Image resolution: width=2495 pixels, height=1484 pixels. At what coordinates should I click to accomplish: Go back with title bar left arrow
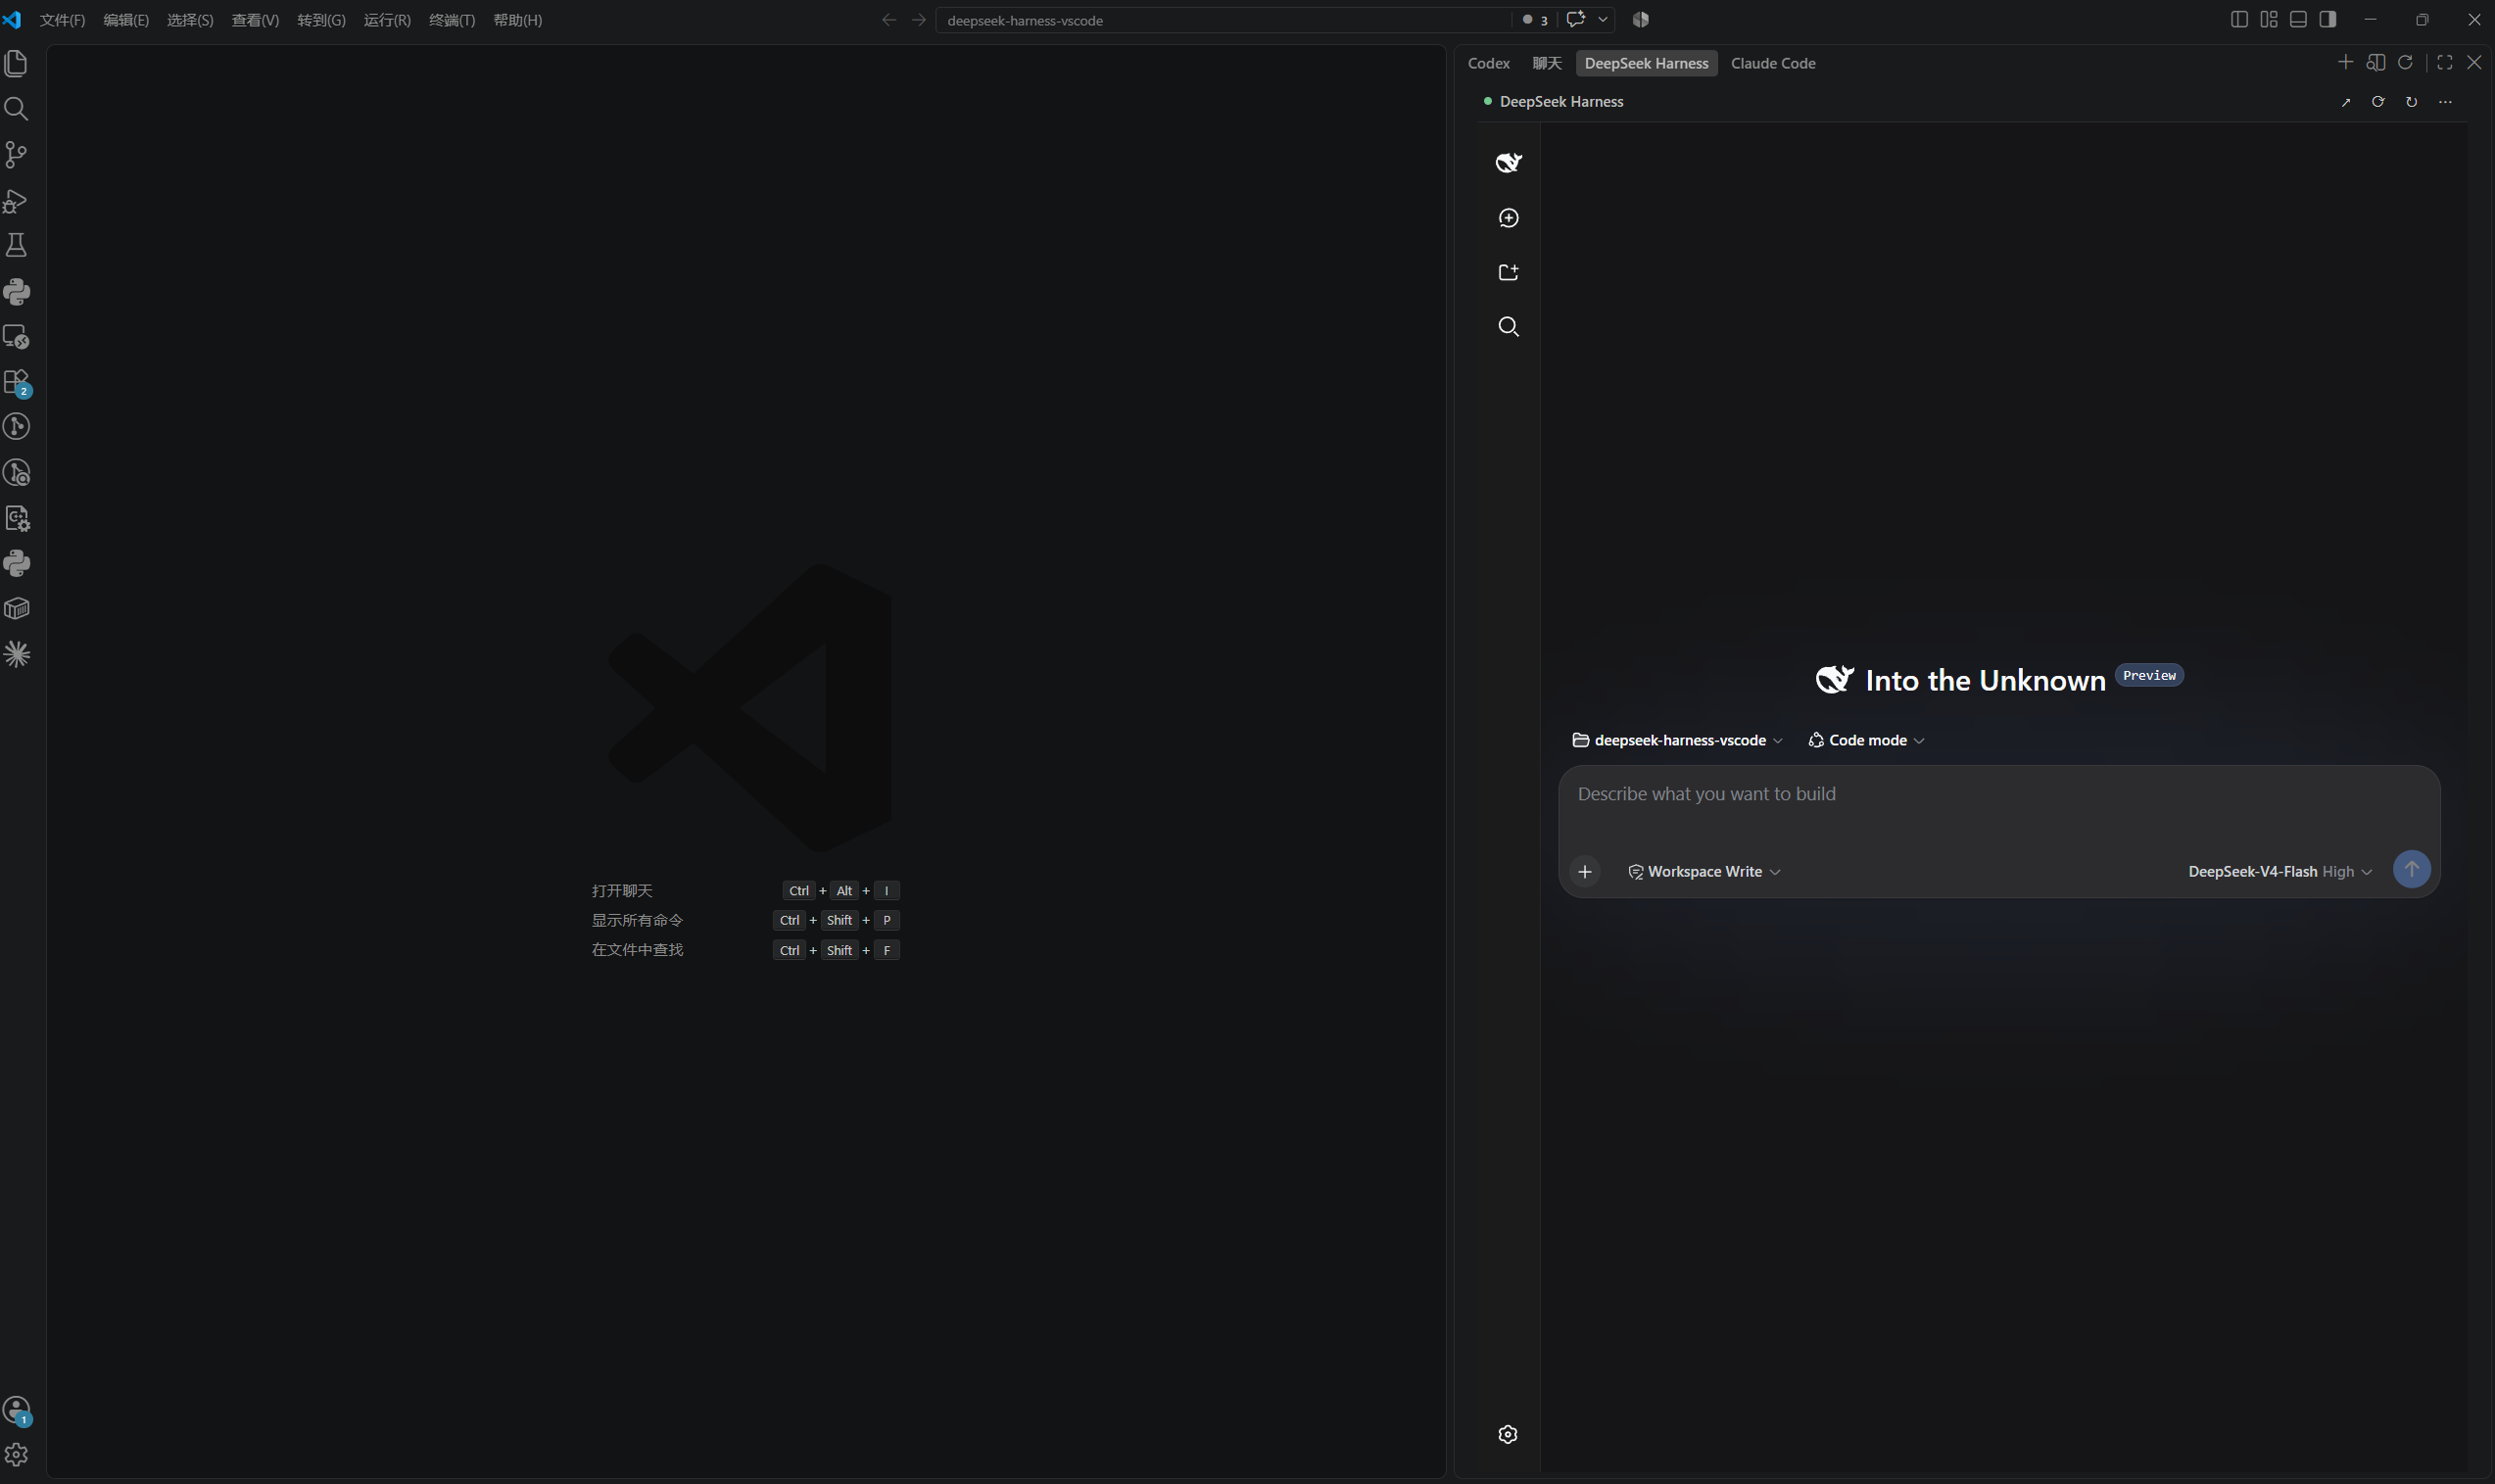coord(888,20)
